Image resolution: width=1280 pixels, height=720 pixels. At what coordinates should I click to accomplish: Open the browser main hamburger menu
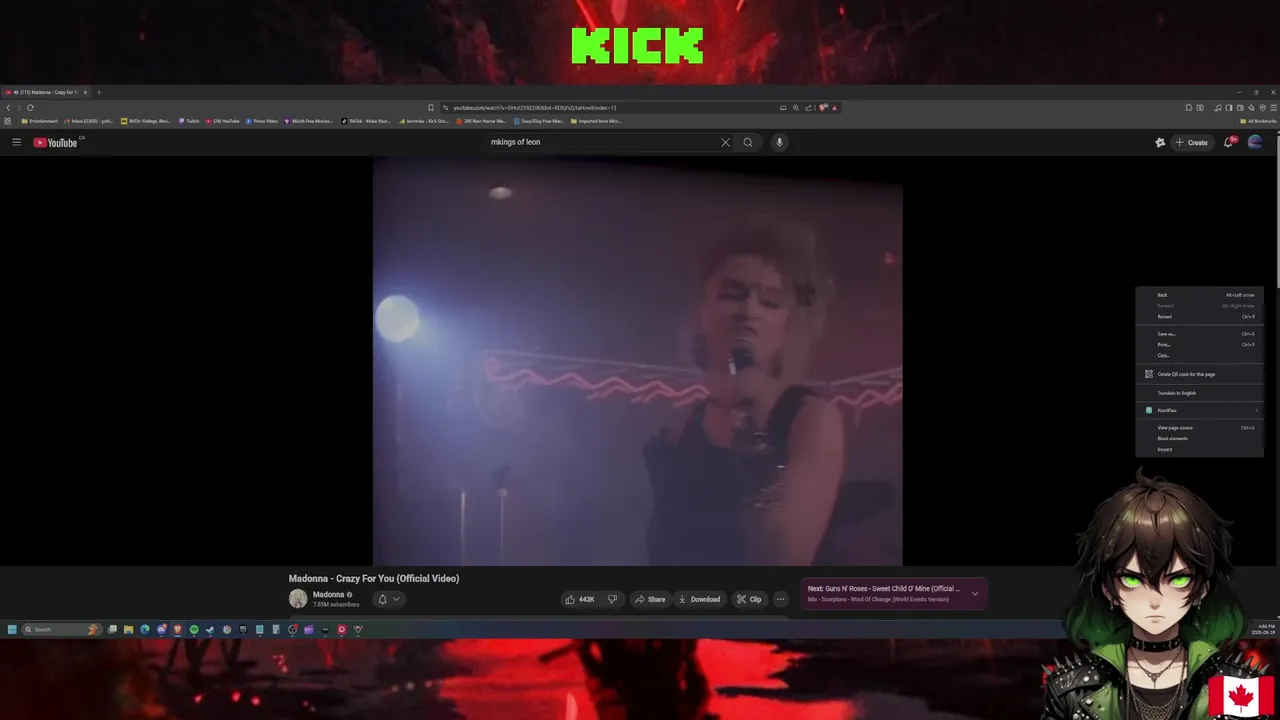(1273, 107)
